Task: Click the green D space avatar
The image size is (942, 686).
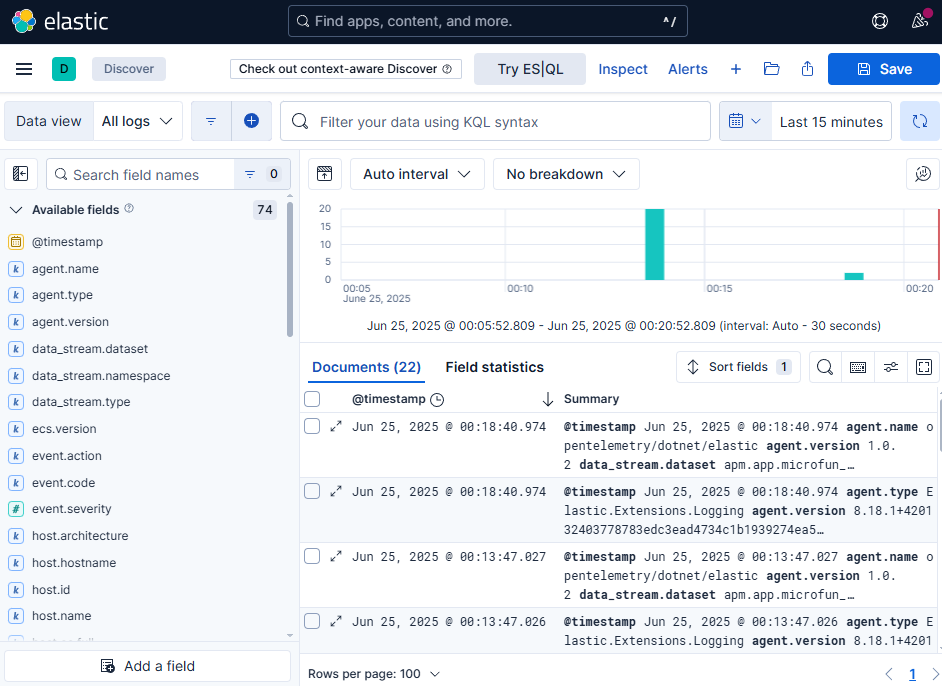Action: 64,69
